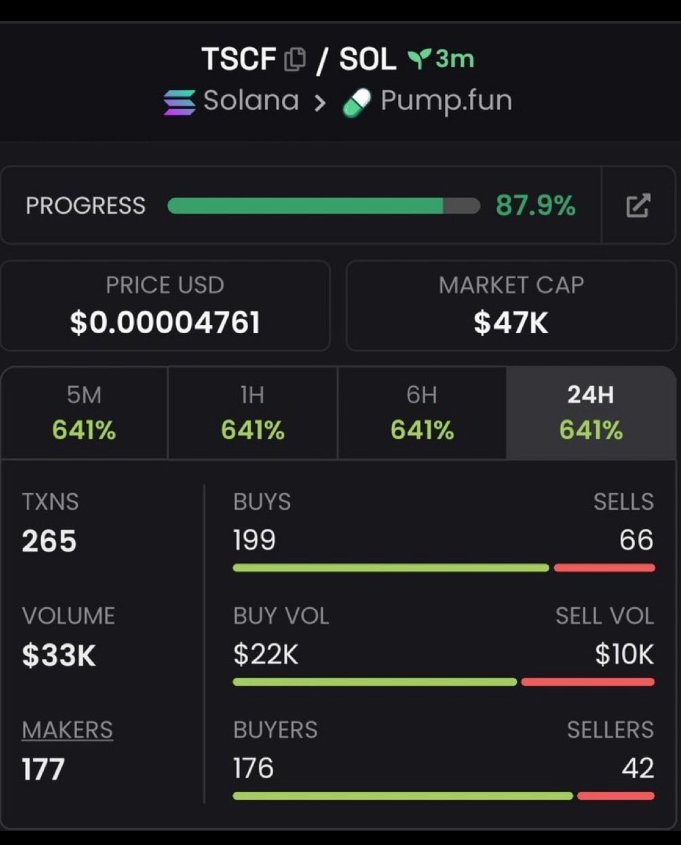Select the 24H timeframe tab
681x845 pixels.
[x=591, y=413]
